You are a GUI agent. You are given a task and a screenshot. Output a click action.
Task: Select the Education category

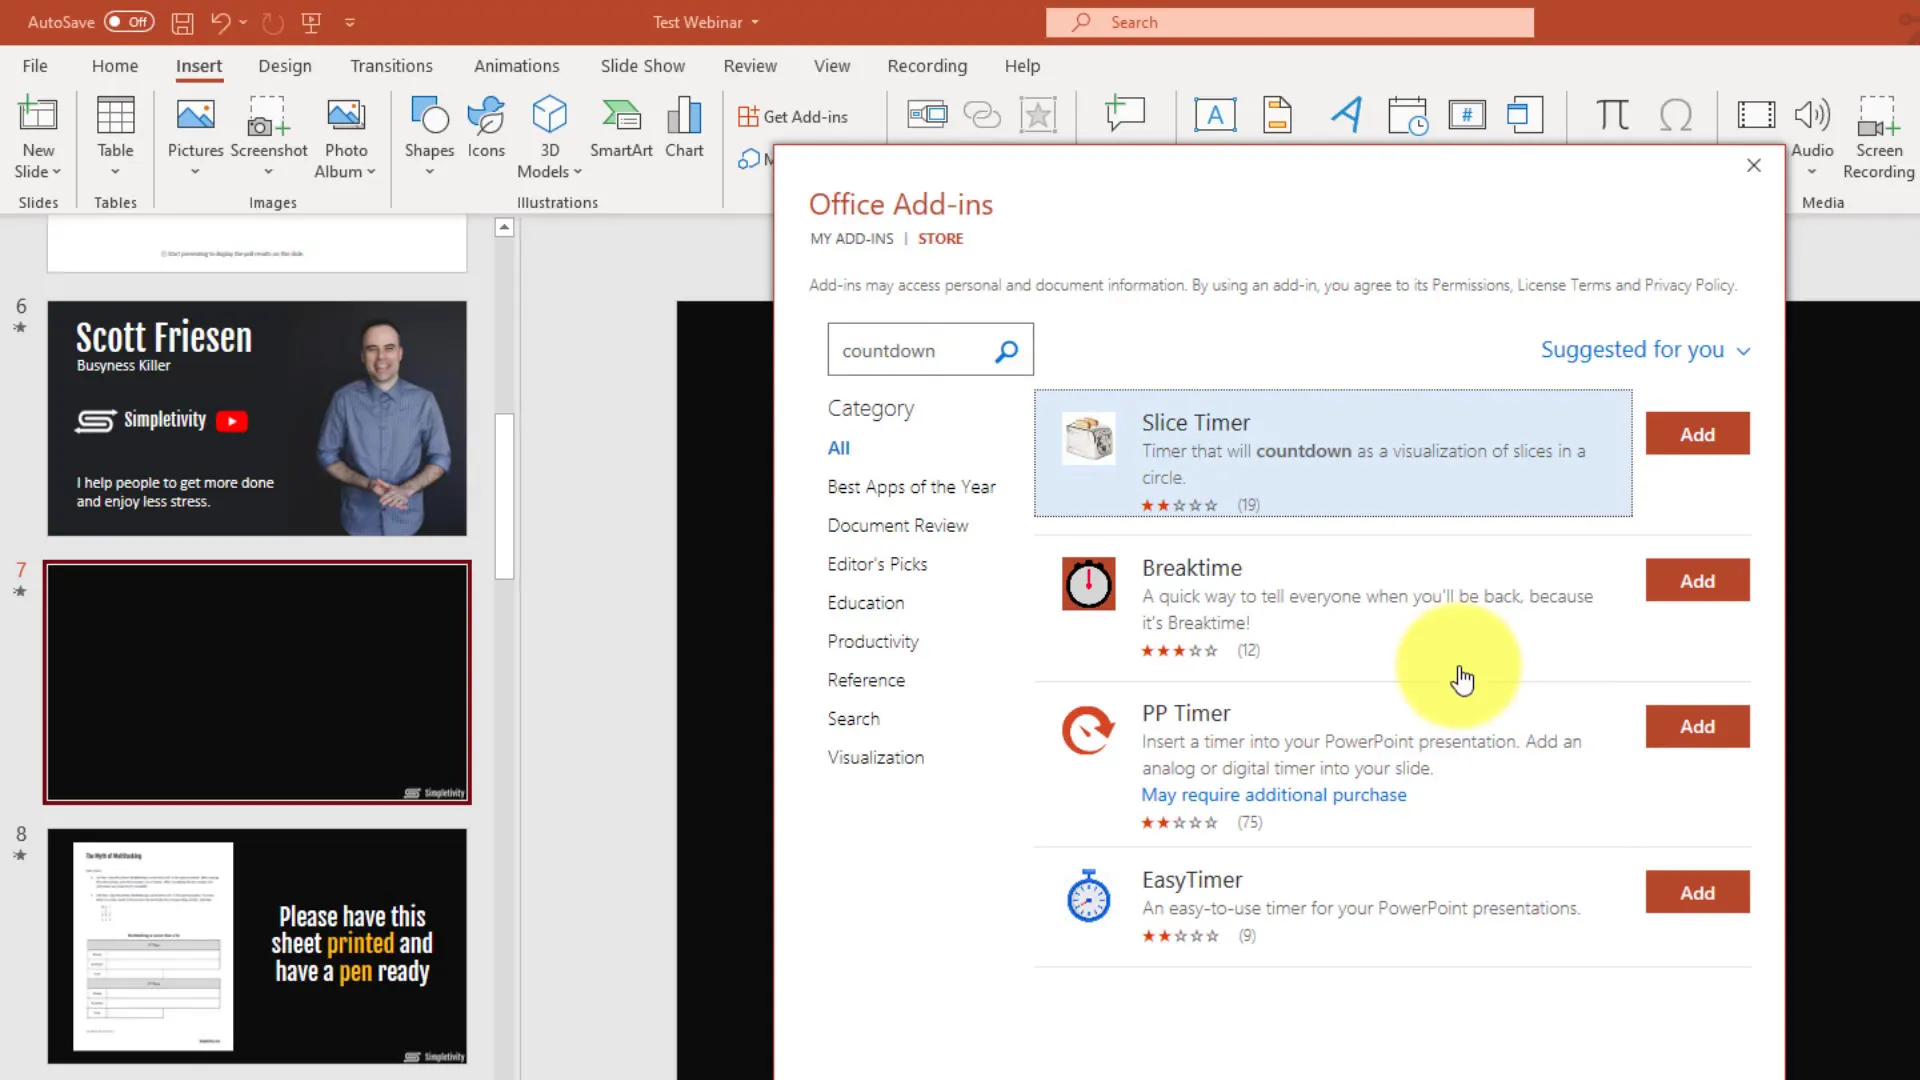pyautogui.click(x=865, y=603)
